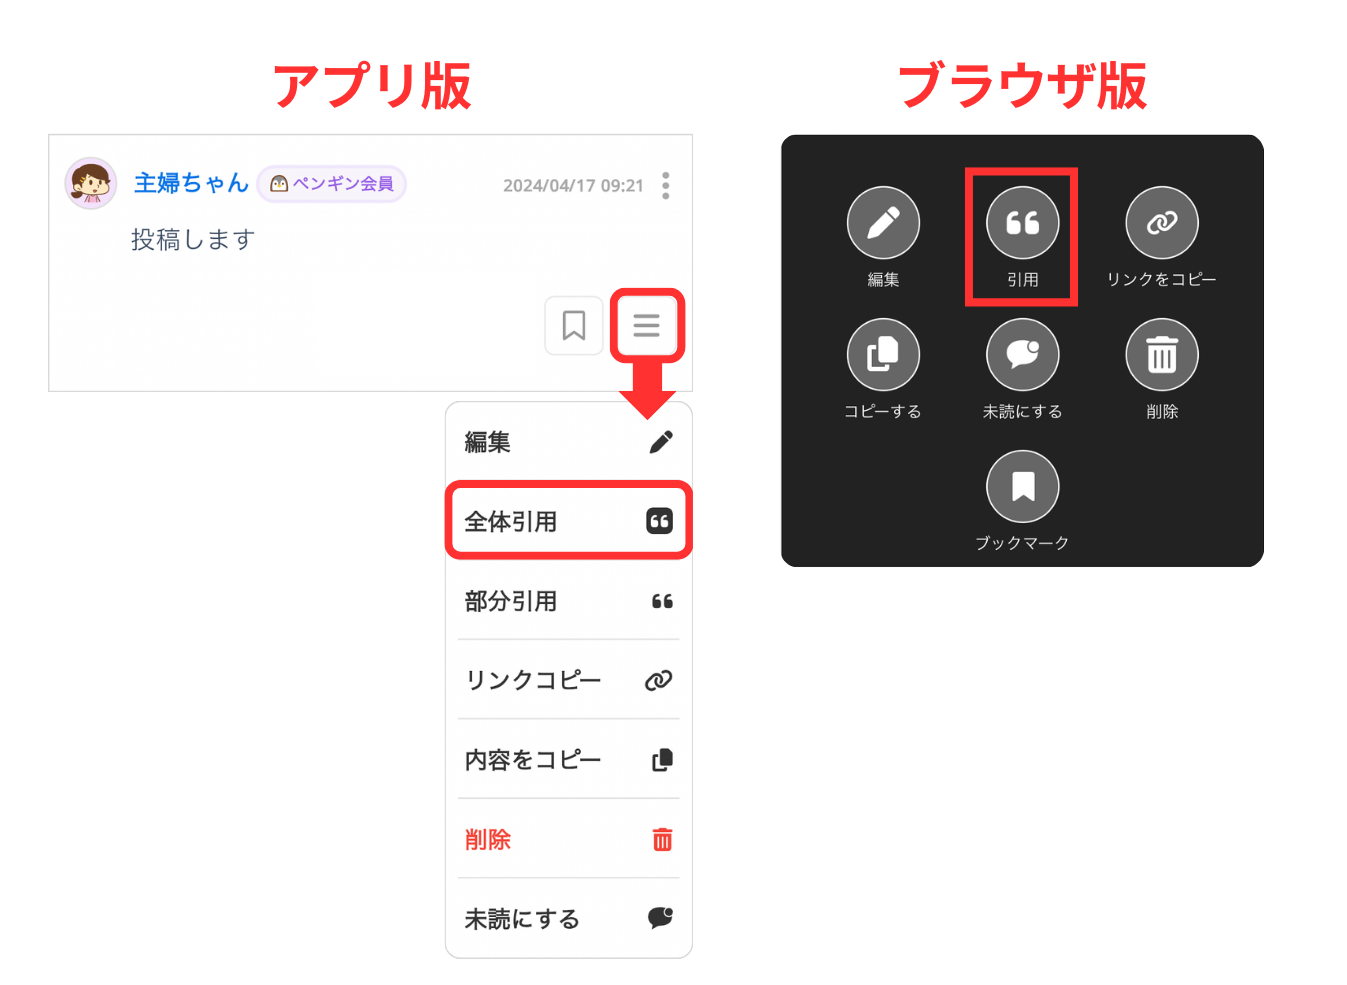Choose 削除 in the app menu

(x=568, y=839)
